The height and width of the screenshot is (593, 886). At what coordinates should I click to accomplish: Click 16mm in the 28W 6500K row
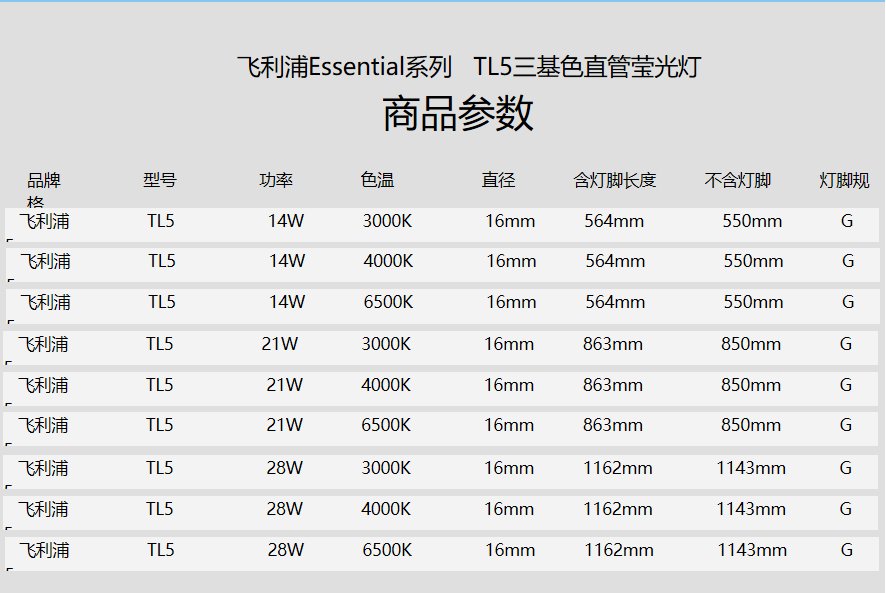tap(510, 550)
